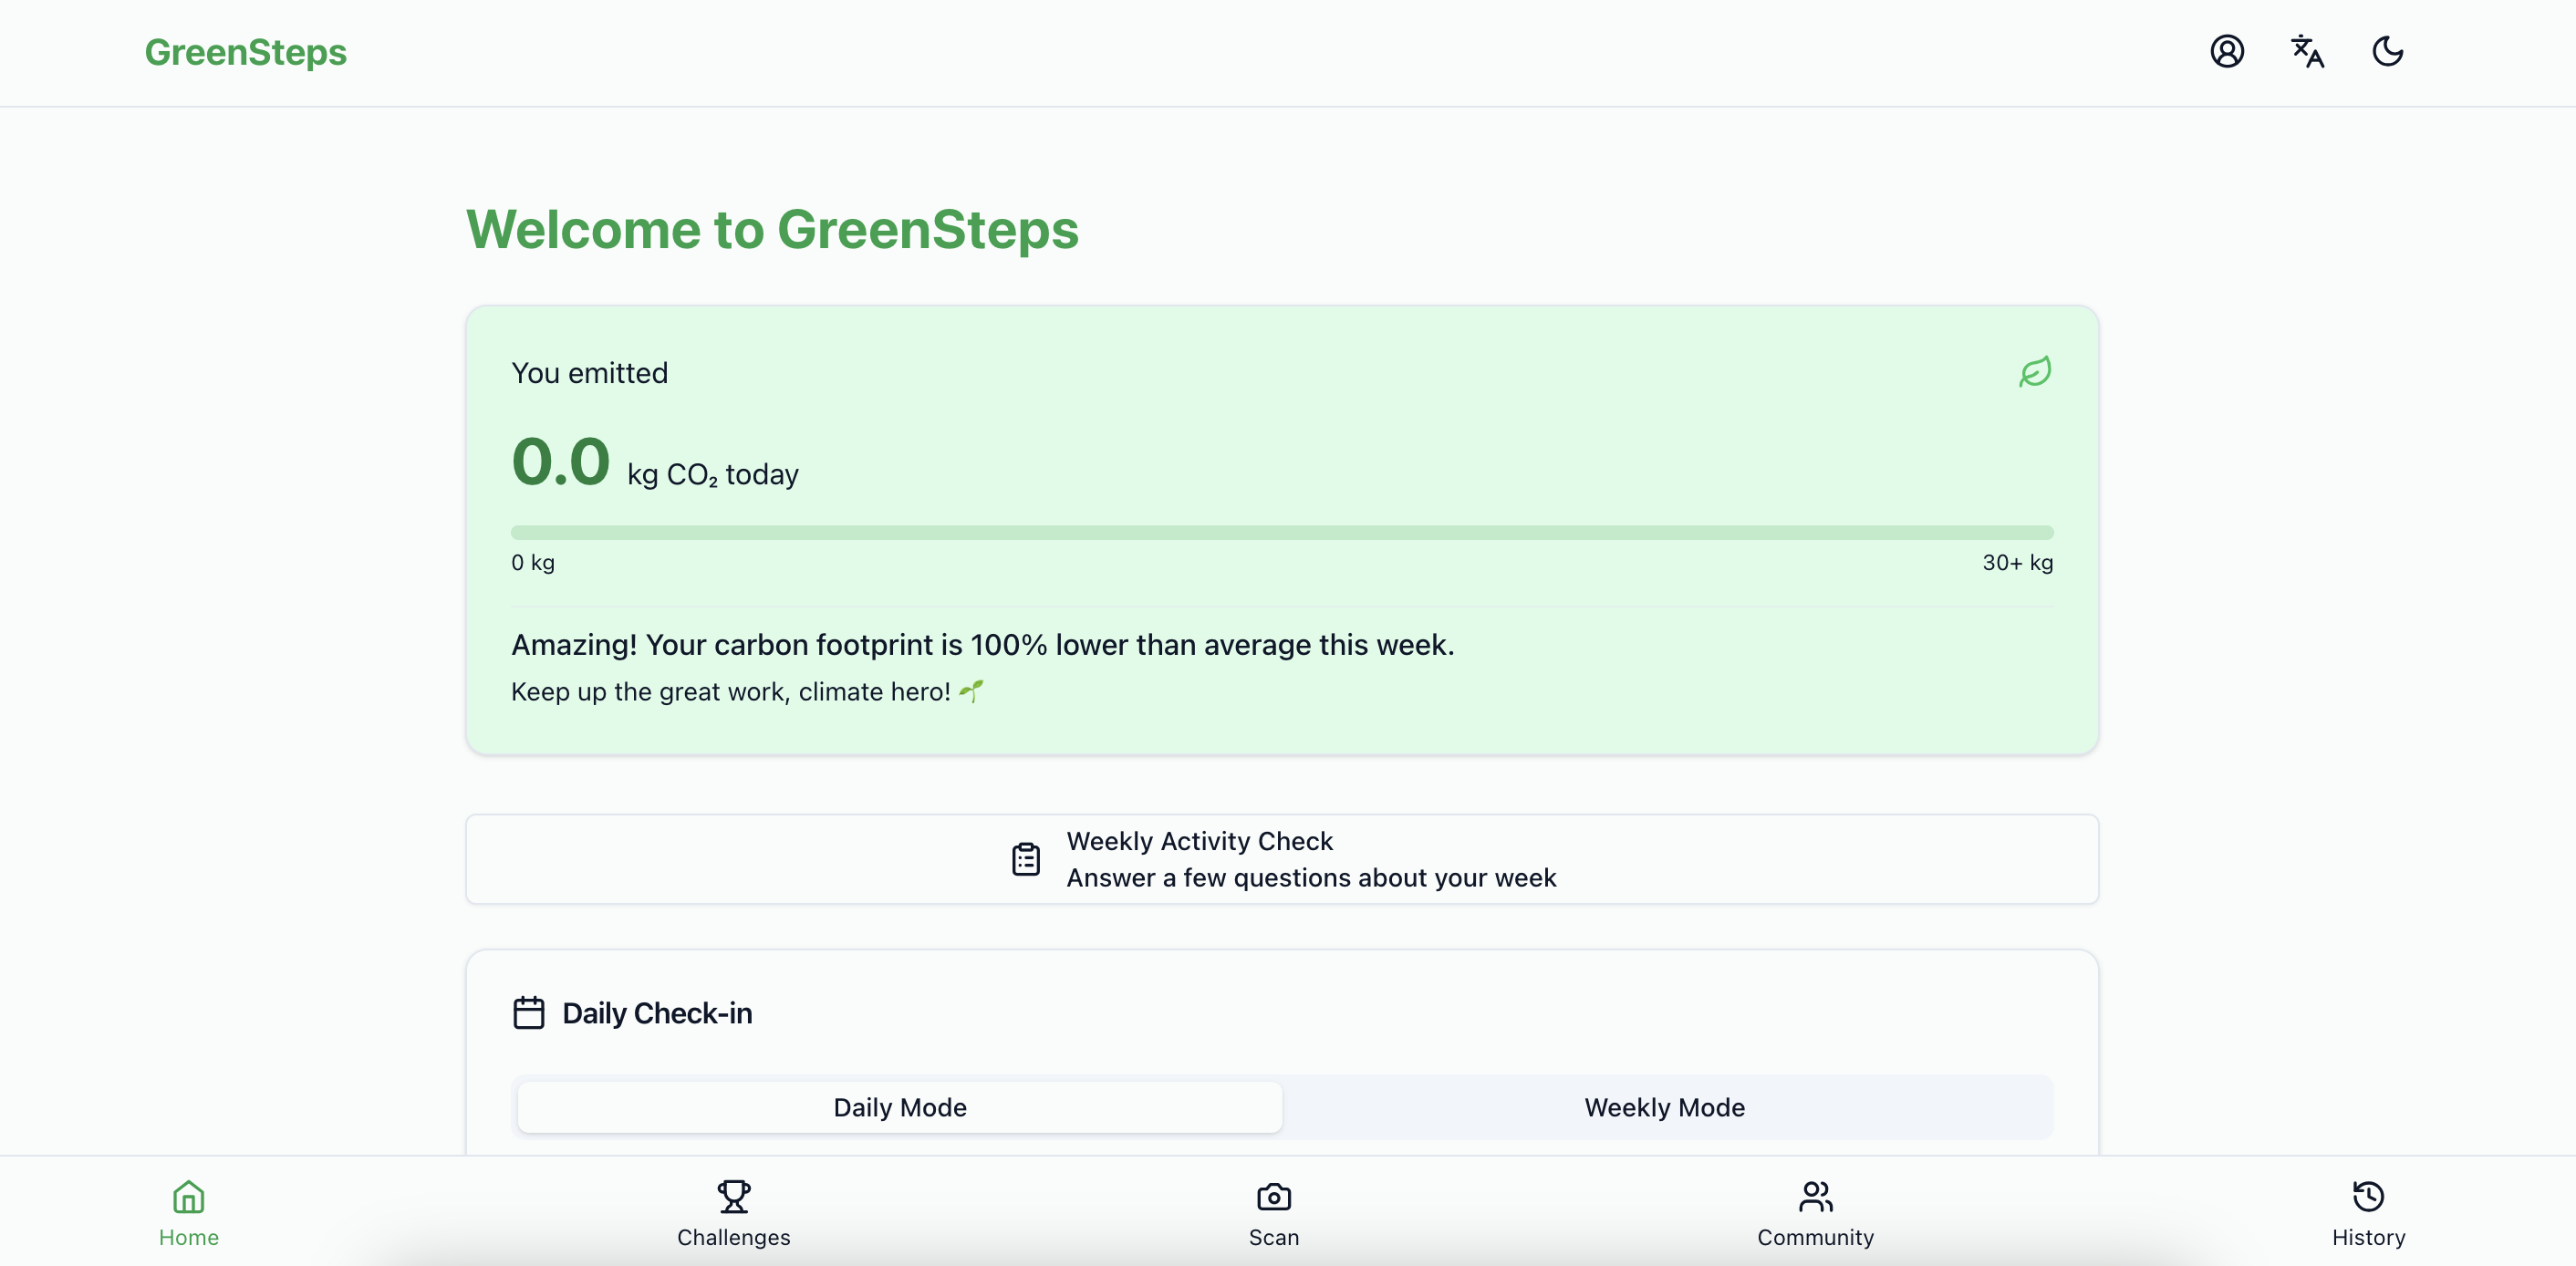Open the user profile icon
This screenshot has height=1266, width=2576.
(x=2227, y=51)
